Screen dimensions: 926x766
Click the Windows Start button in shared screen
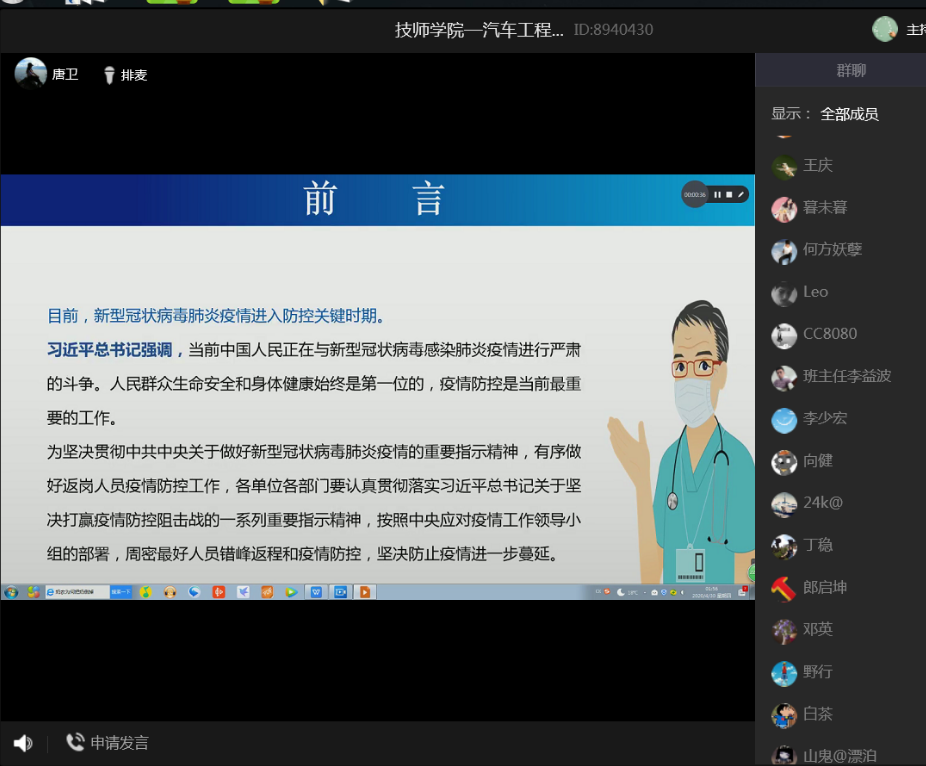tap(11, 592)
